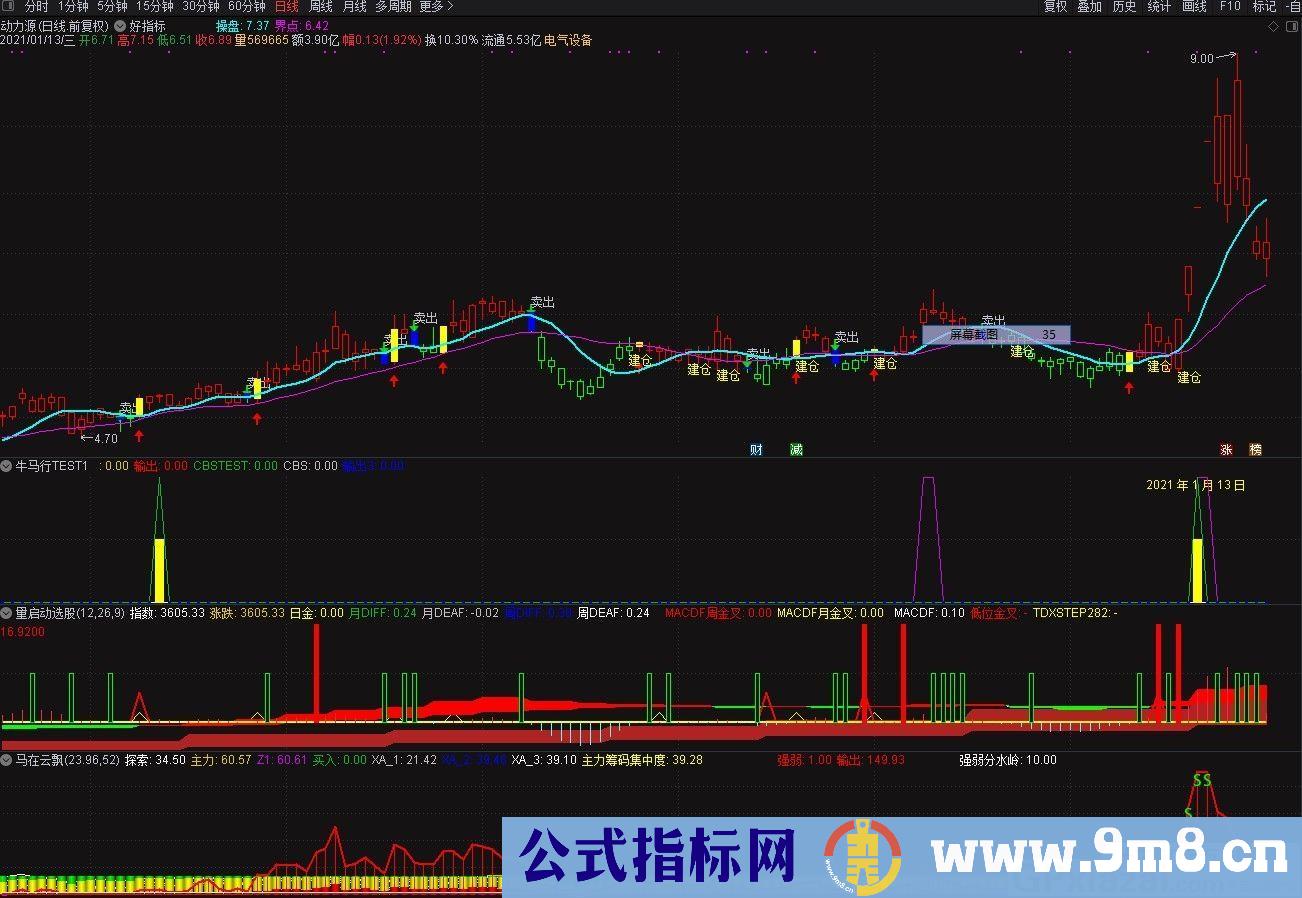Switch to the 月线 monthly chart tab
This screenshot has width=1302, height=898.
pyautogui.click(x=354, y=6)
